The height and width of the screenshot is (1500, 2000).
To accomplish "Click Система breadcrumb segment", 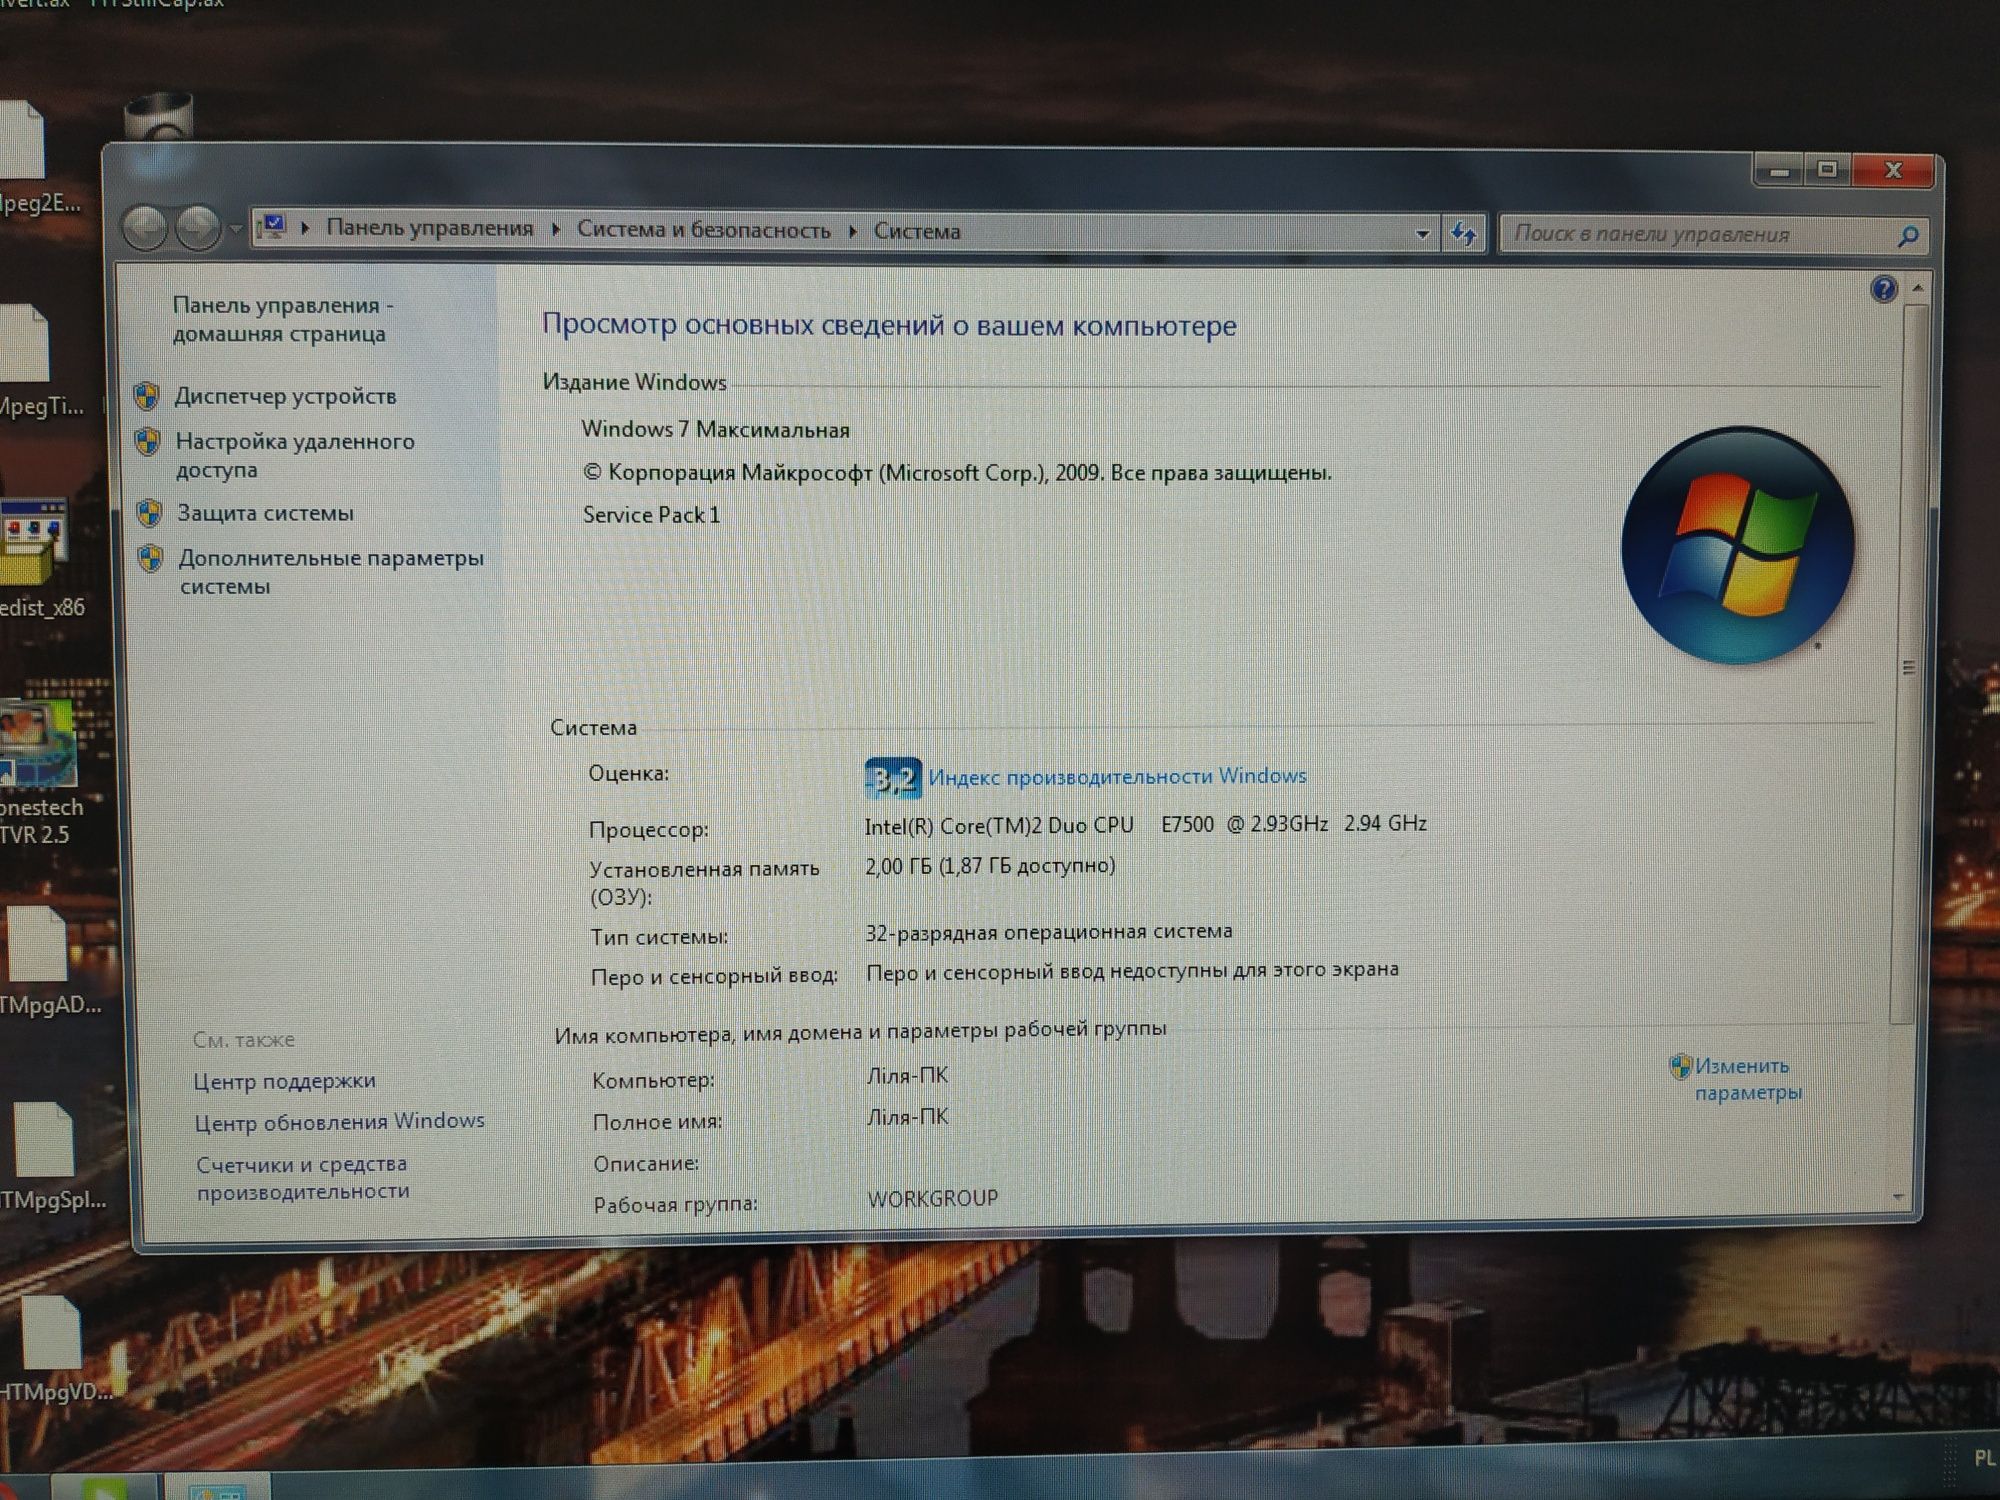I will [x=917, y=231].
